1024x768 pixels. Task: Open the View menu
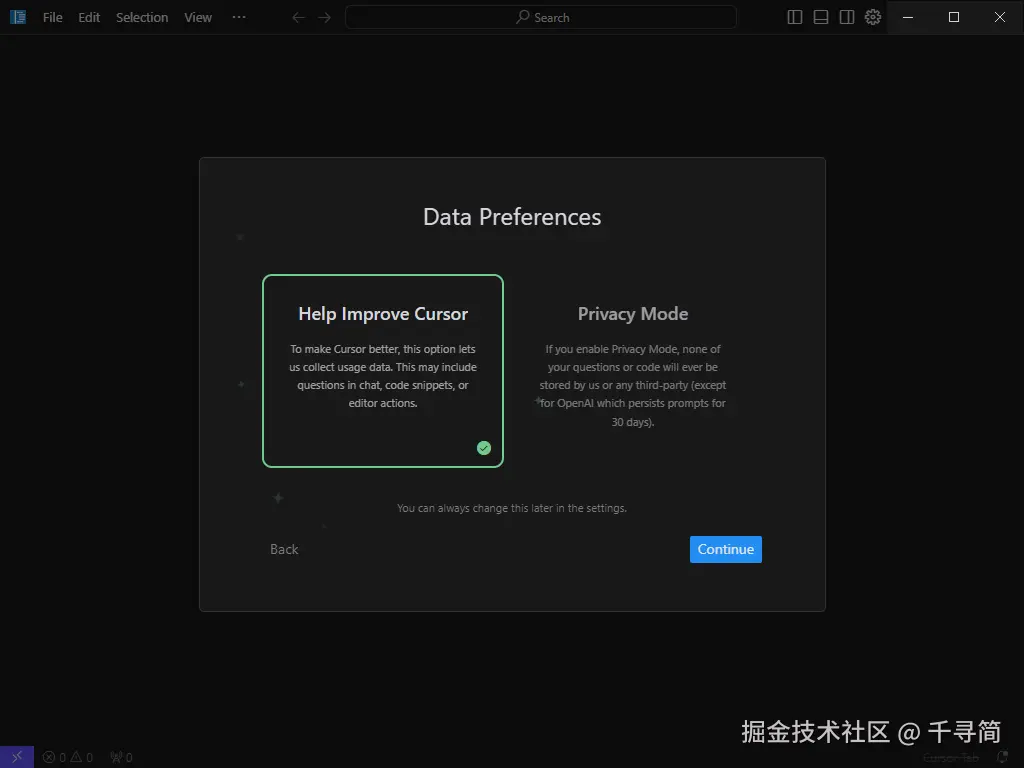[198, 18]
